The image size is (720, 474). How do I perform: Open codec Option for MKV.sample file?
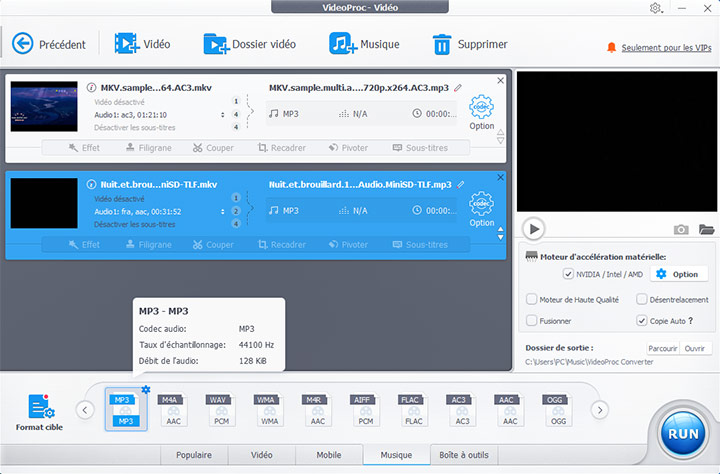481,113
